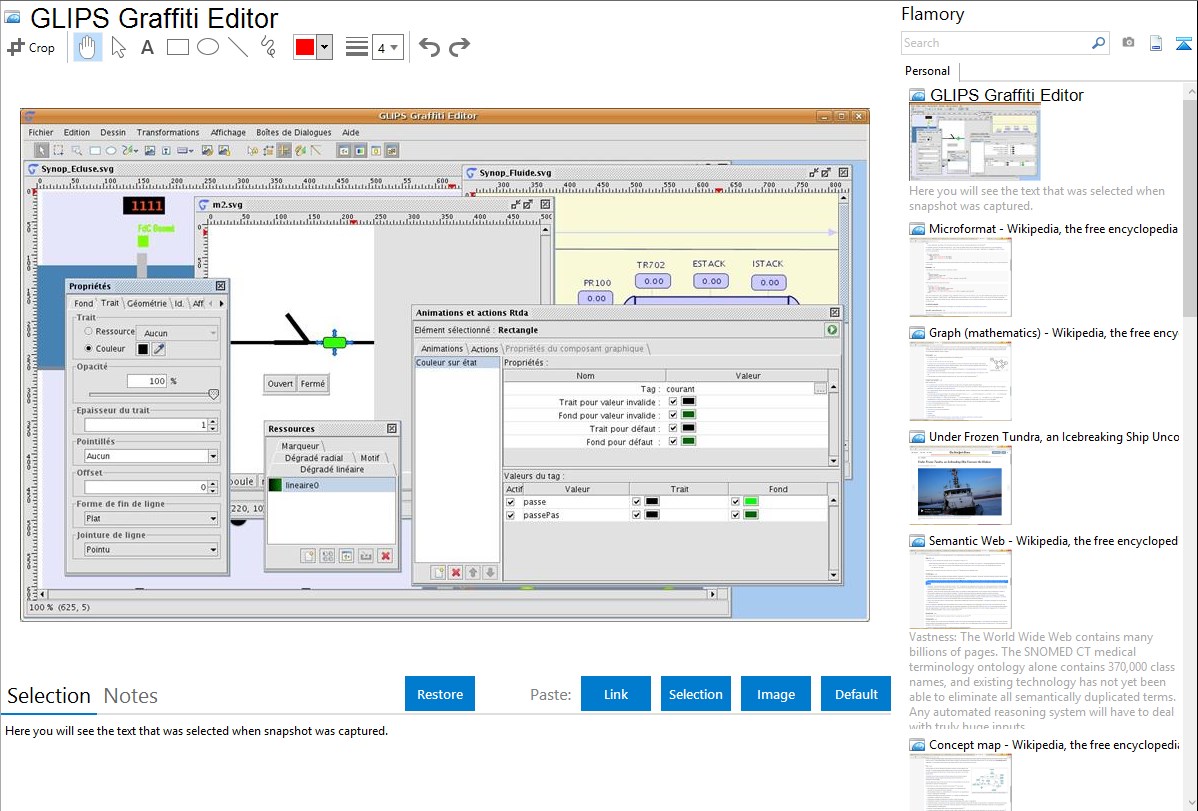Click the green play icon in Animations panel
1198x811 pixels.
pos(831,329)
